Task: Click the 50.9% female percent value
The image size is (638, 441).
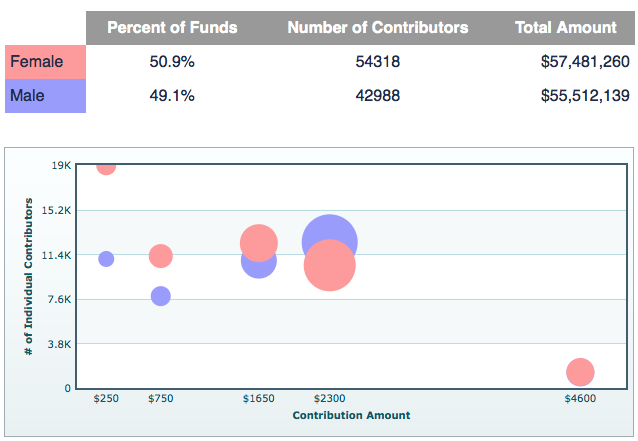Action: point(172,62)
